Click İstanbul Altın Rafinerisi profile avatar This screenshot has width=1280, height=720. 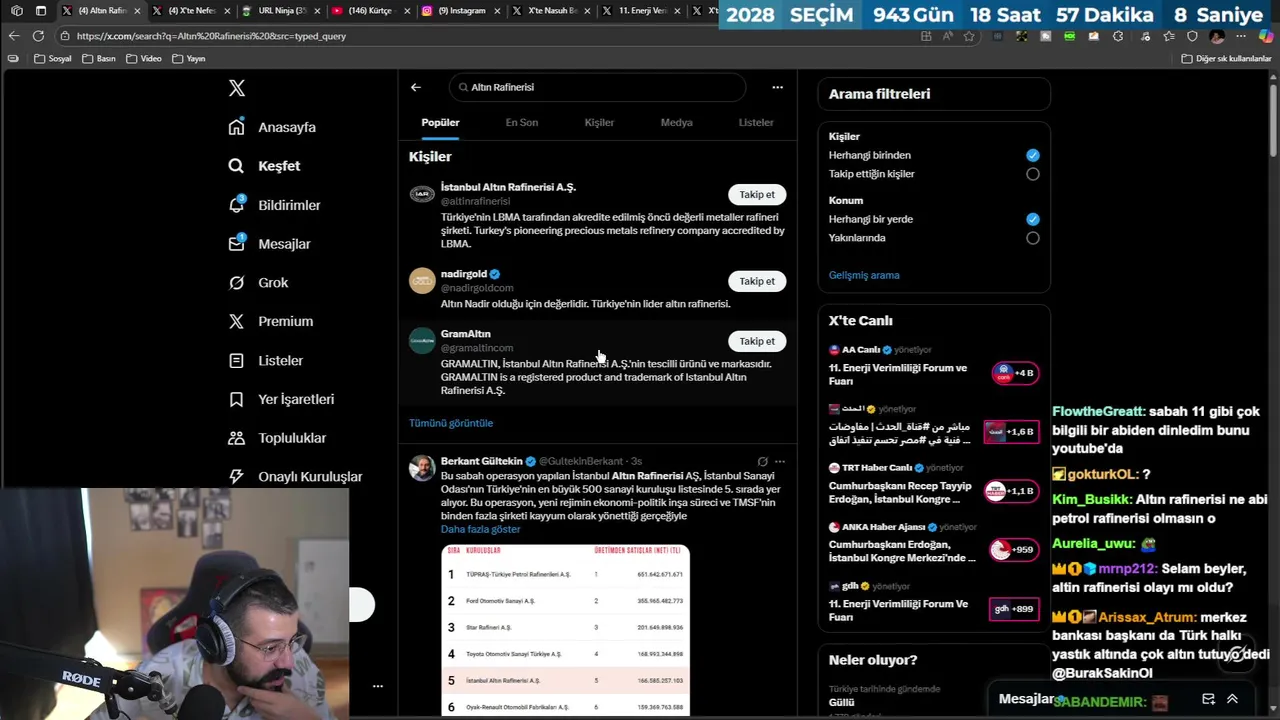422,194
